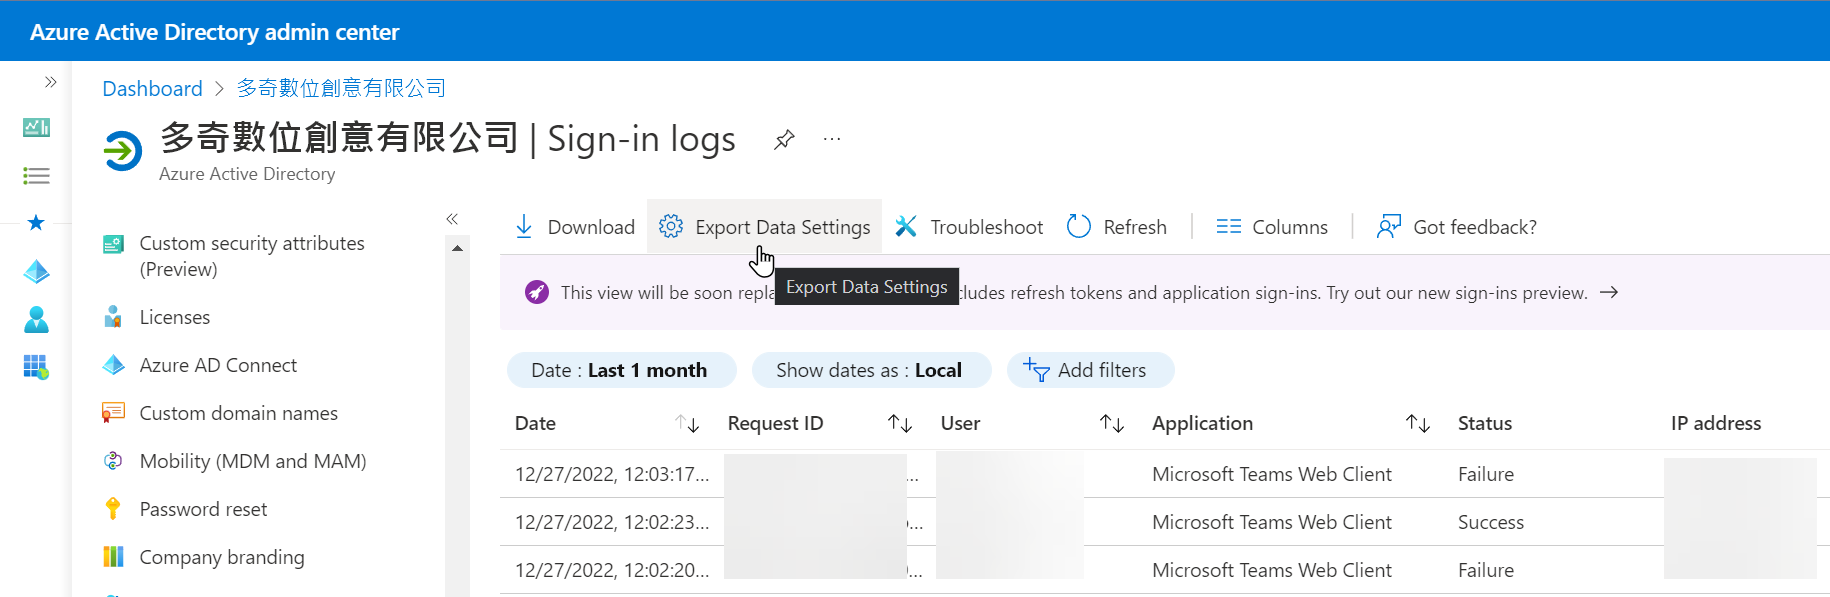
Task: Open the more options ellipsis next to title
Action: [x=832, y=139]
